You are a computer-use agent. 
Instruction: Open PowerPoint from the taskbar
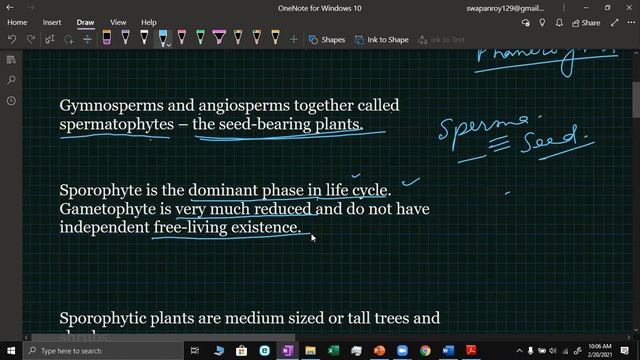(x=379, y=351)
